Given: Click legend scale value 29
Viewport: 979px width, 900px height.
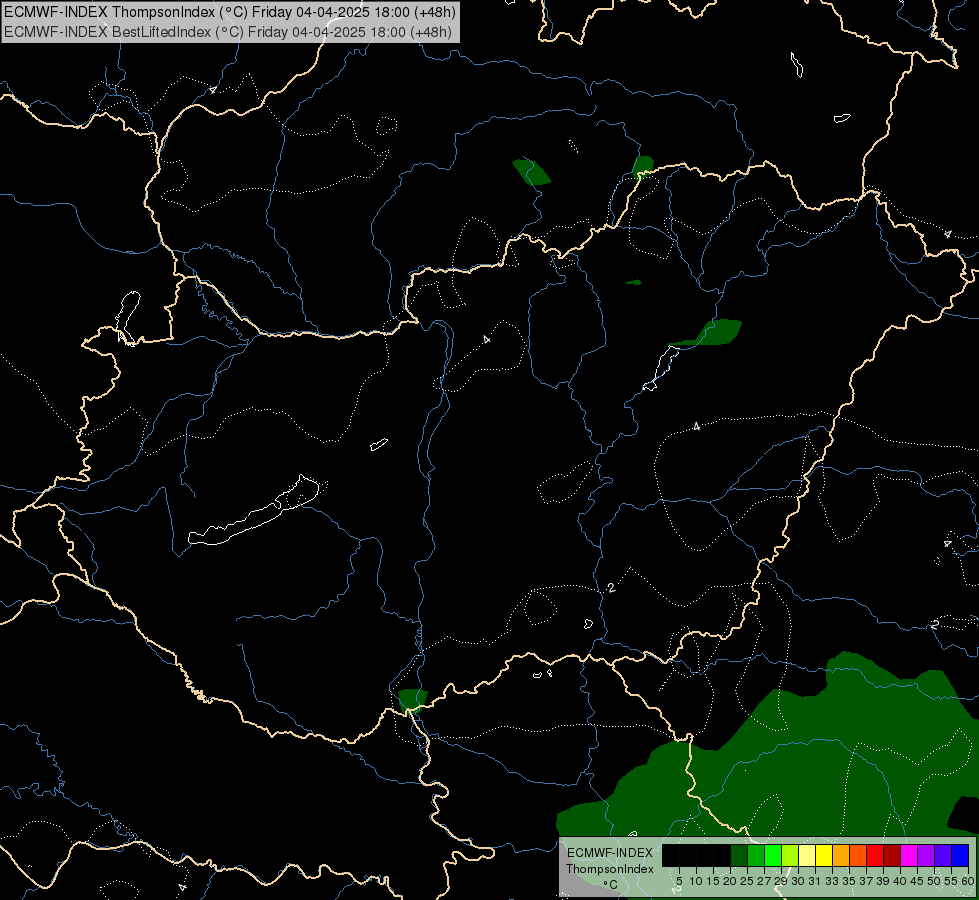Looking at the screenshot, I should click(781, 881).
